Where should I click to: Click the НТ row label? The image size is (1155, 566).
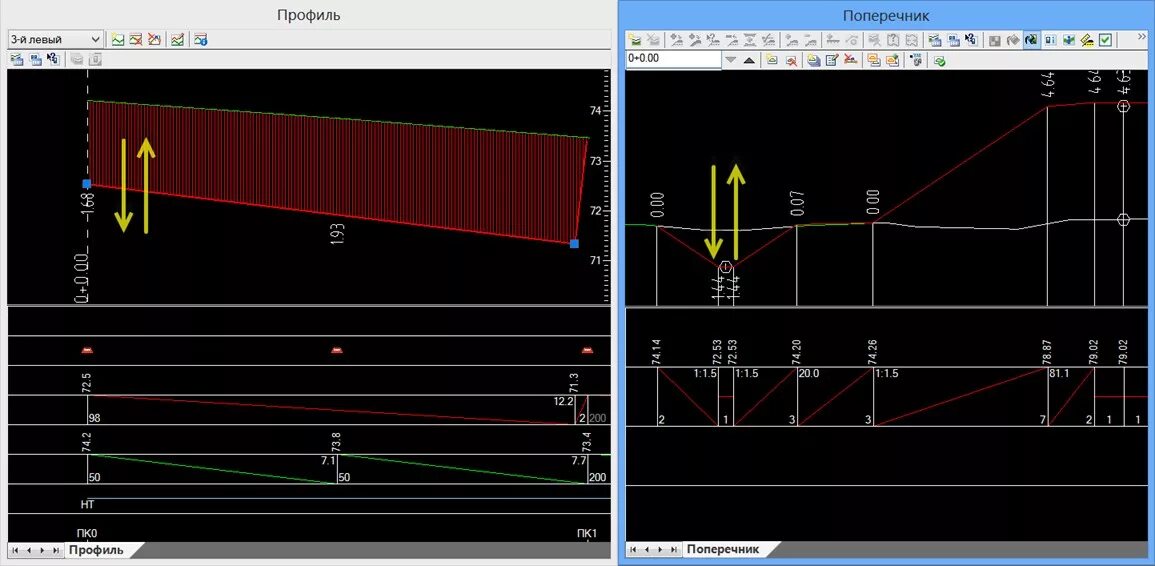(x=87, y=505)
